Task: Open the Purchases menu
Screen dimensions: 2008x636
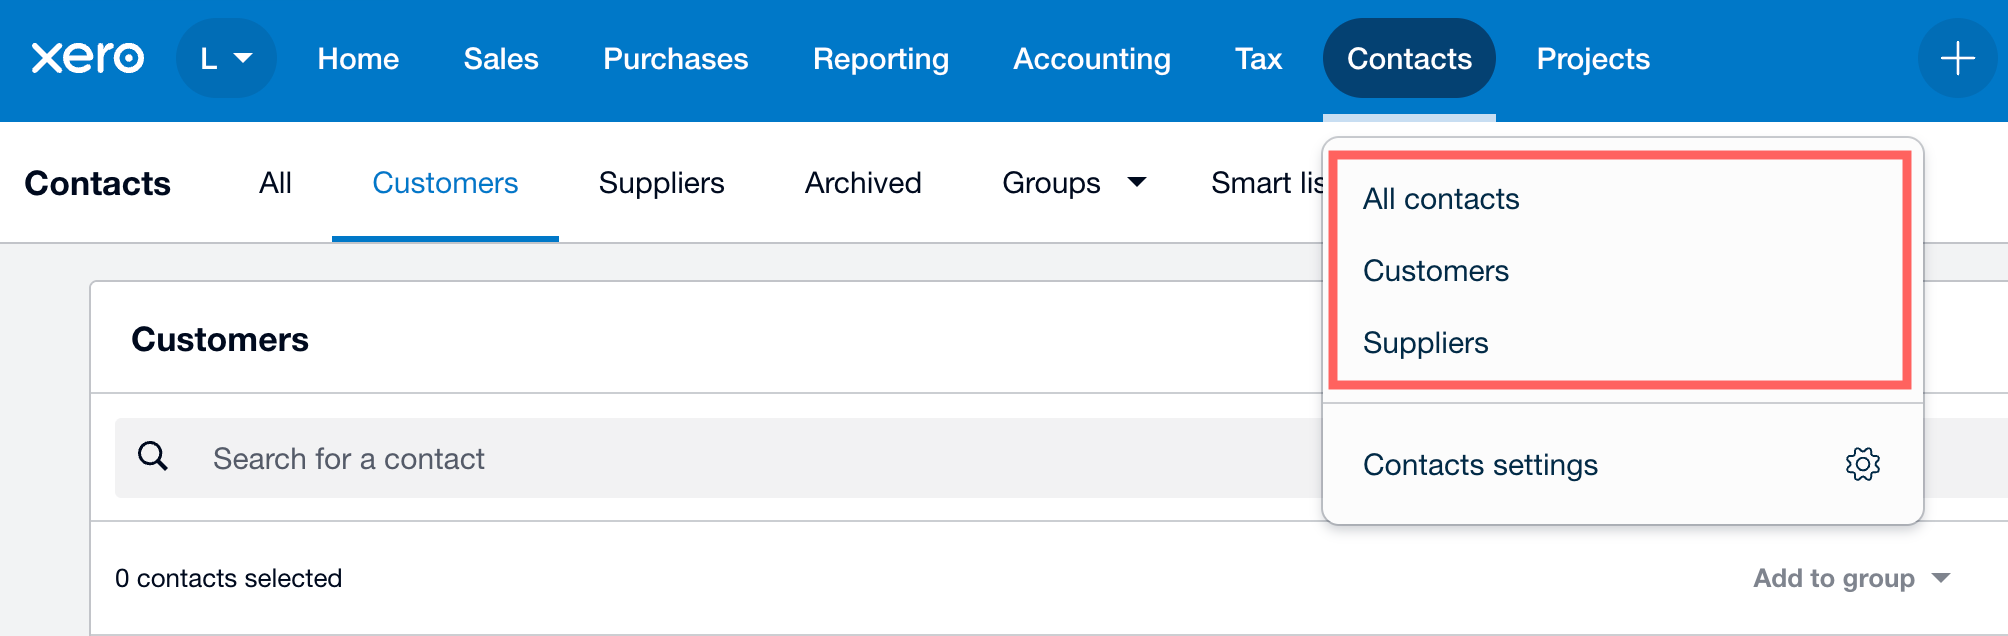Action: click(675, 58)
